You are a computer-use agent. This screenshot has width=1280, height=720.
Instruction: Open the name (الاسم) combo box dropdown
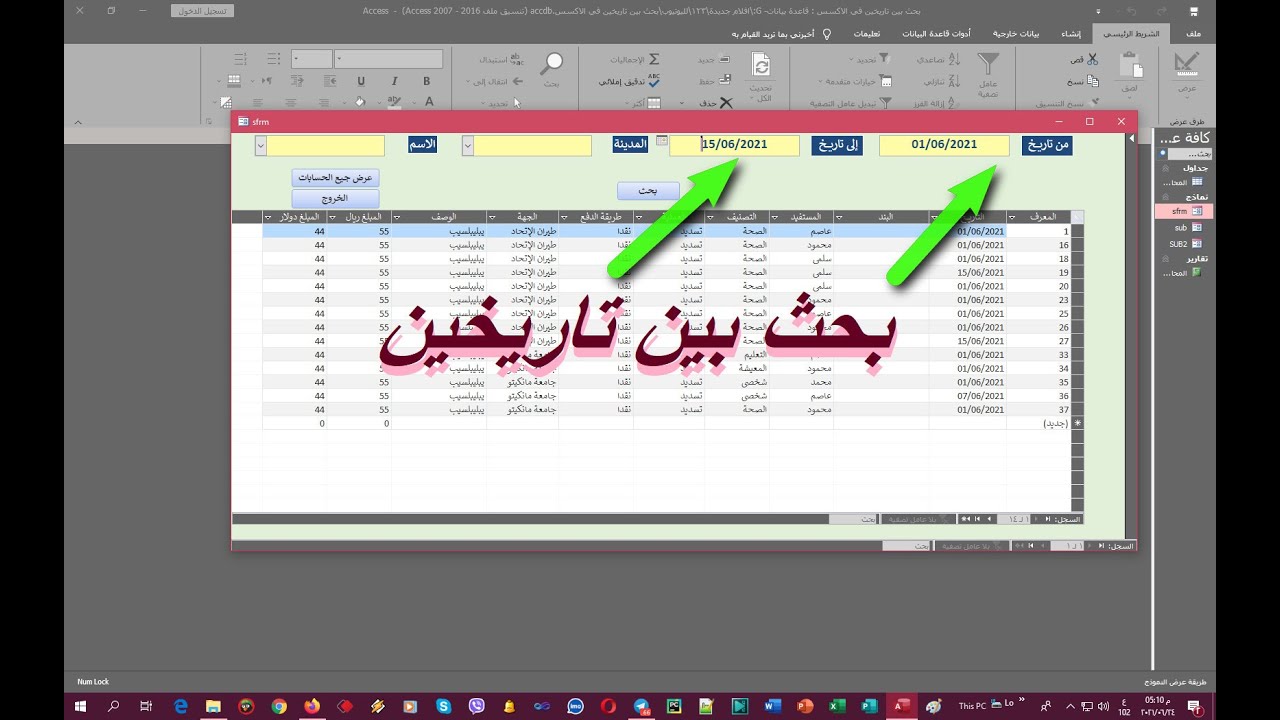pyautogui.click(x=260, y=146)
